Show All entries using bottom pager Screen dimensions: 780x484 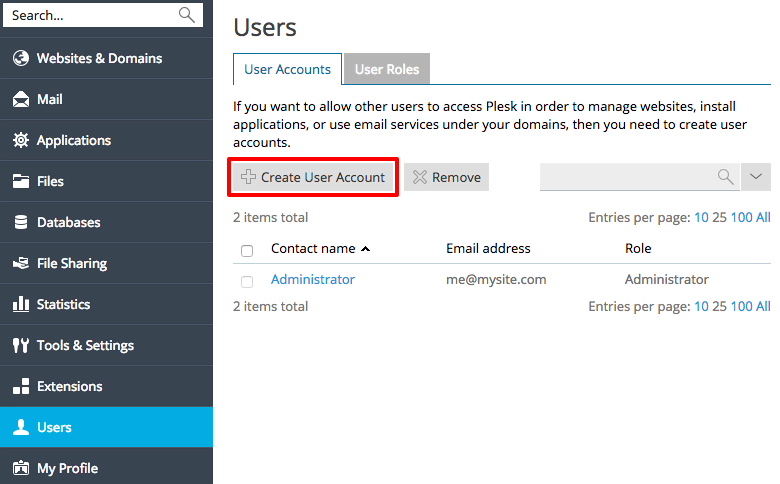tap(763, 306)
